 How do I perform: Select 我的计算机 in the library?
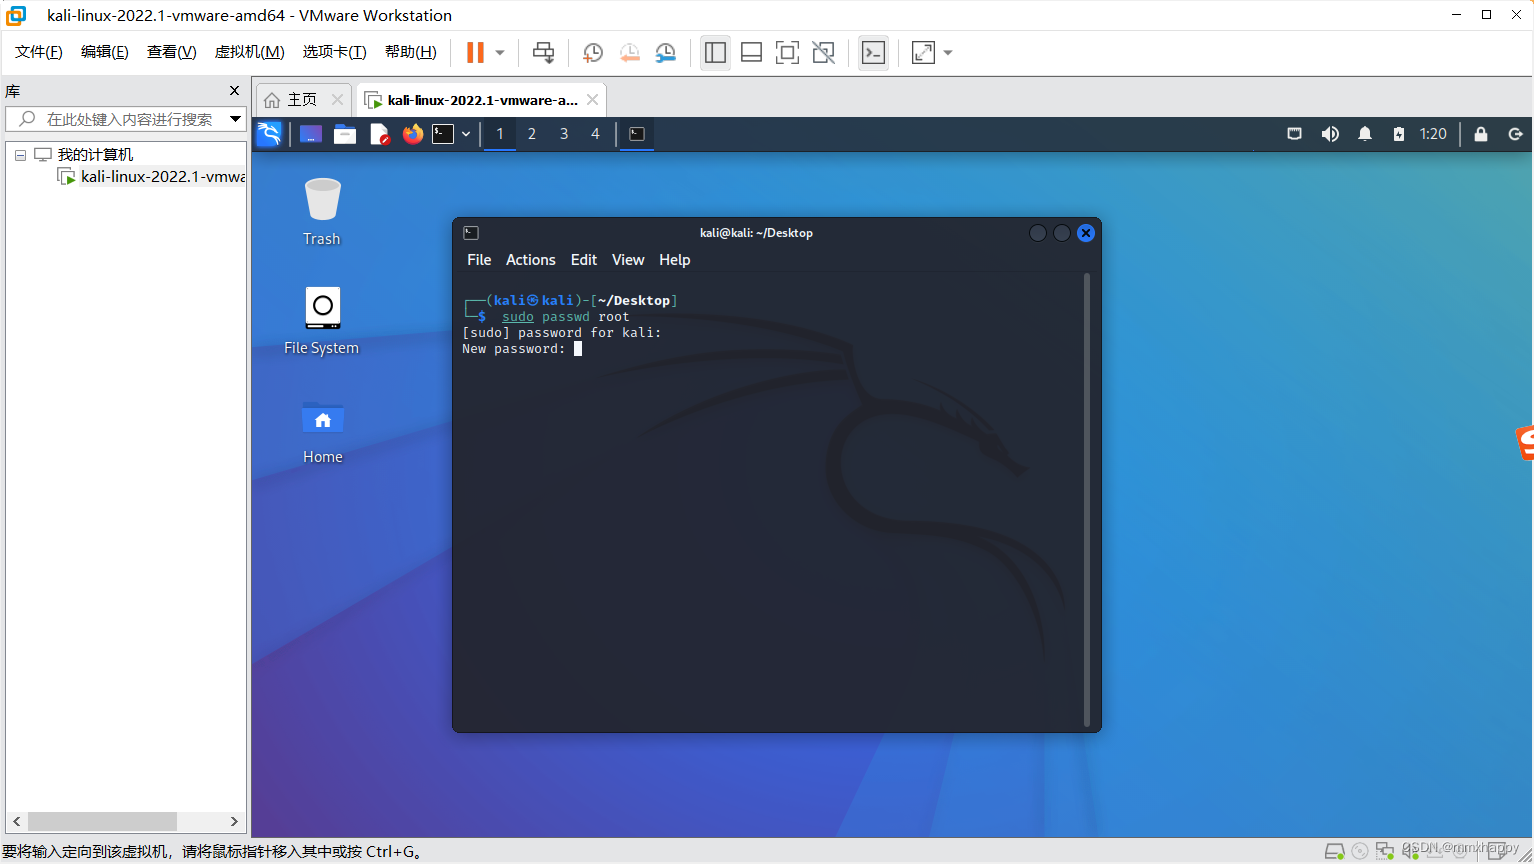tap(95, 155)
